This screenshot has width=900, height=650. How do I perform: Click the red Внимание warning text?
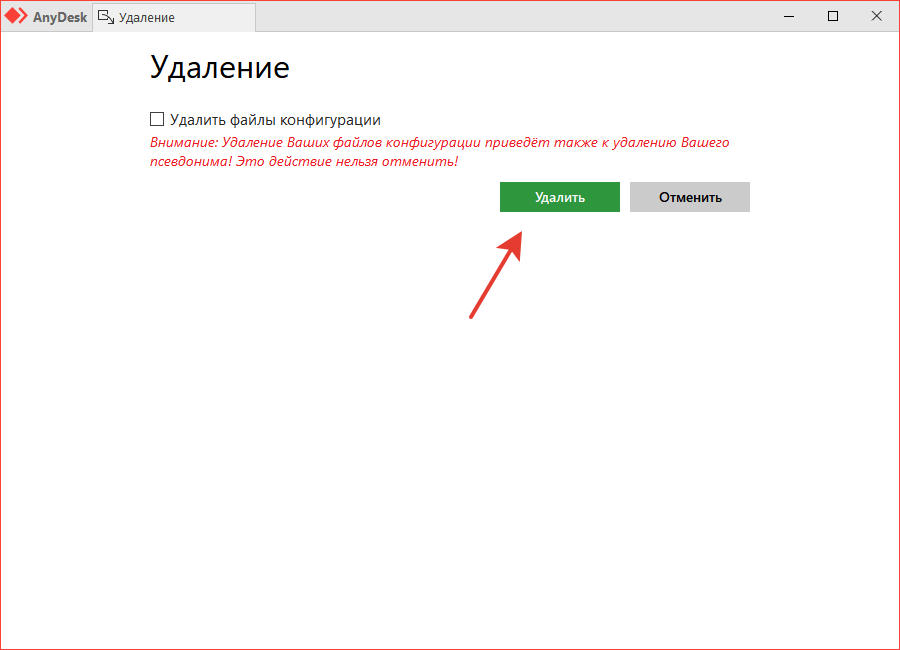tap(440, 152)
